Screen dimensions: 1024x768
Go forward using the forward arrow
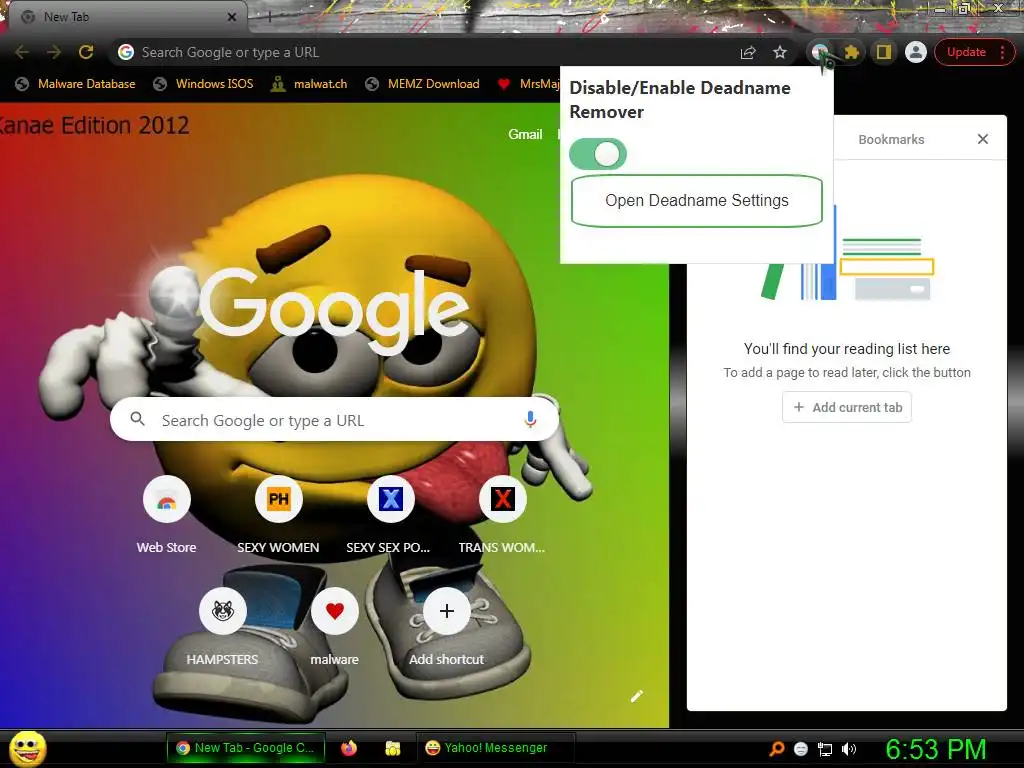click(x=54, y=52)
